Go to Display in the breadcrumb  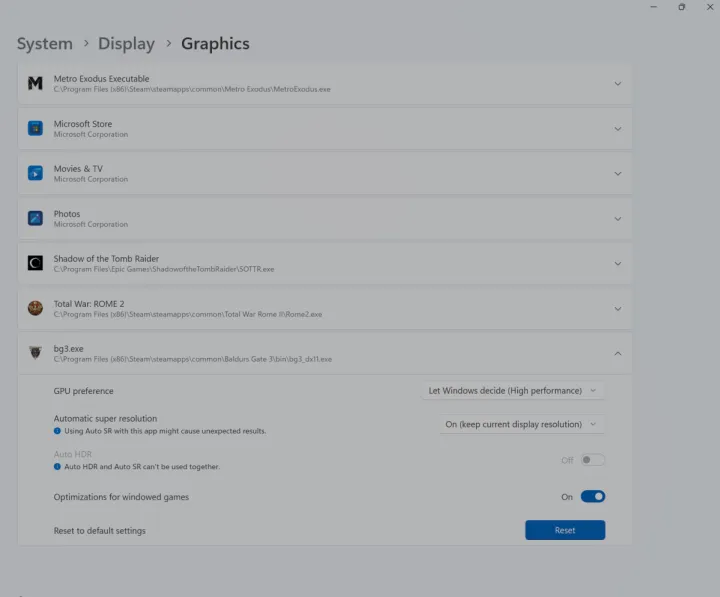click(x=126, y=44)
